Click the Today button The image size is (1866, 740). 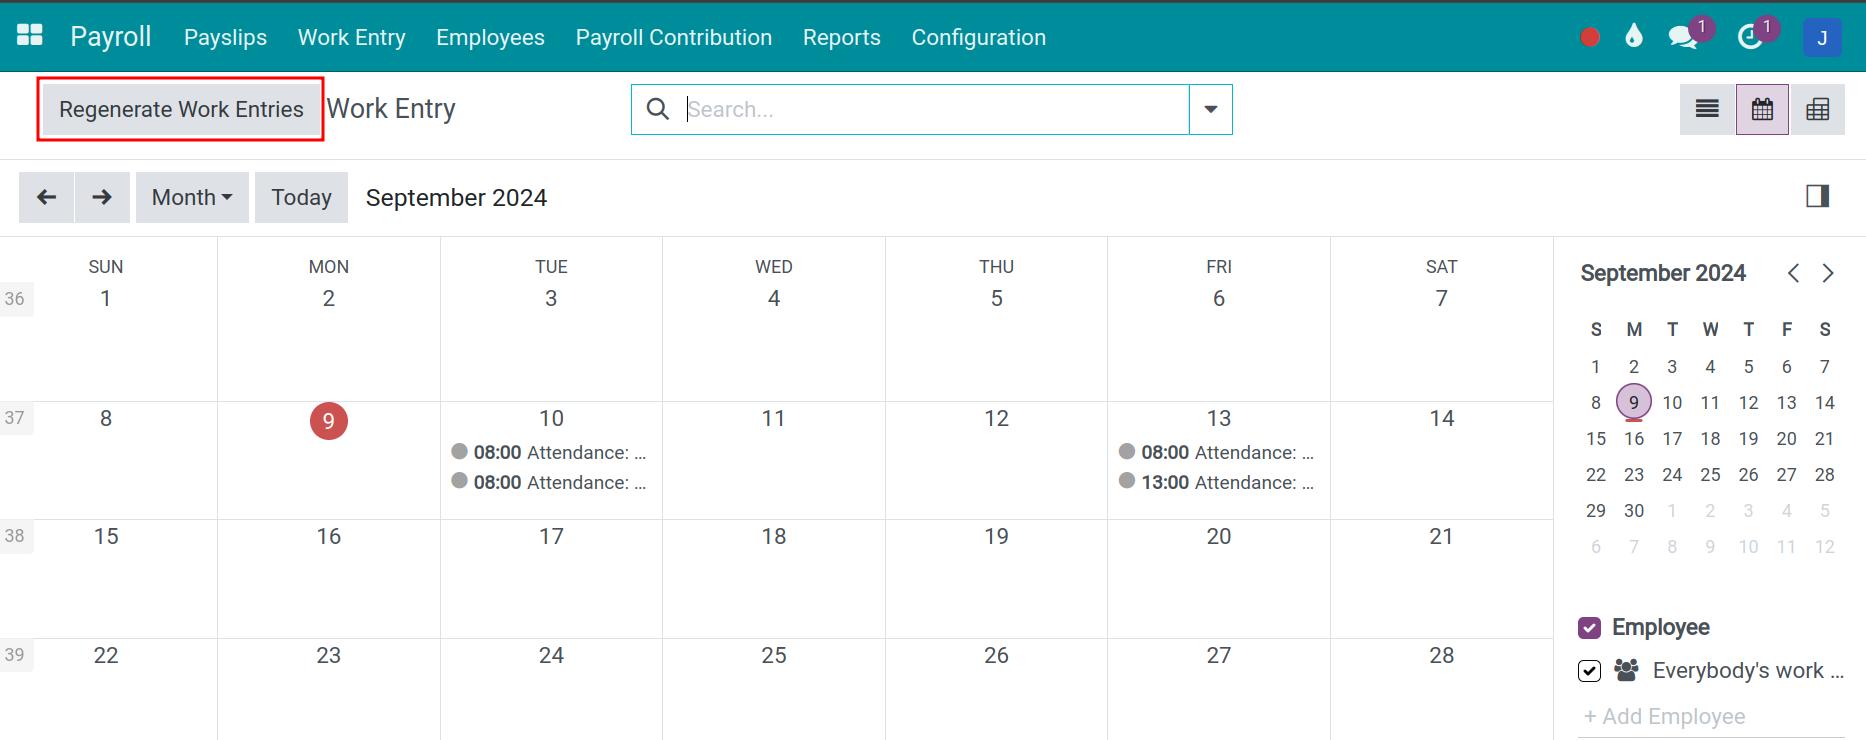click(301, 197)
